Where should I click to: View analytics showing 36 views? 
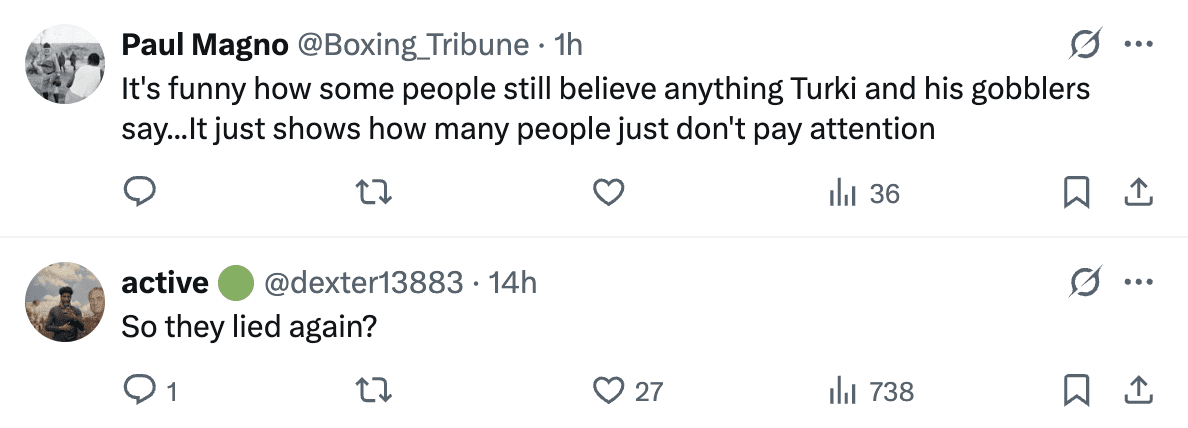tap(865, 194)
